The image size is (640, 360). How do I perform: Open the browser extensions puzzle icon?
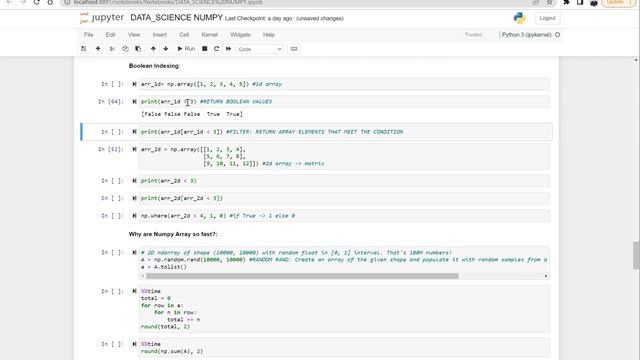[x=567, y=2]
